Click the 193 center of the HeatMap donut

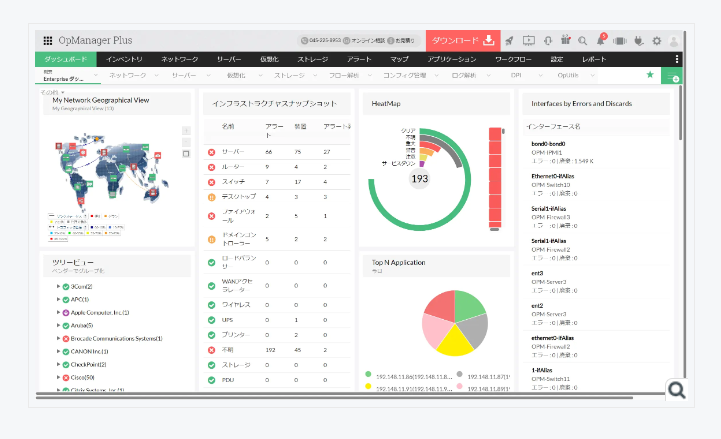(x=419, y=179)
